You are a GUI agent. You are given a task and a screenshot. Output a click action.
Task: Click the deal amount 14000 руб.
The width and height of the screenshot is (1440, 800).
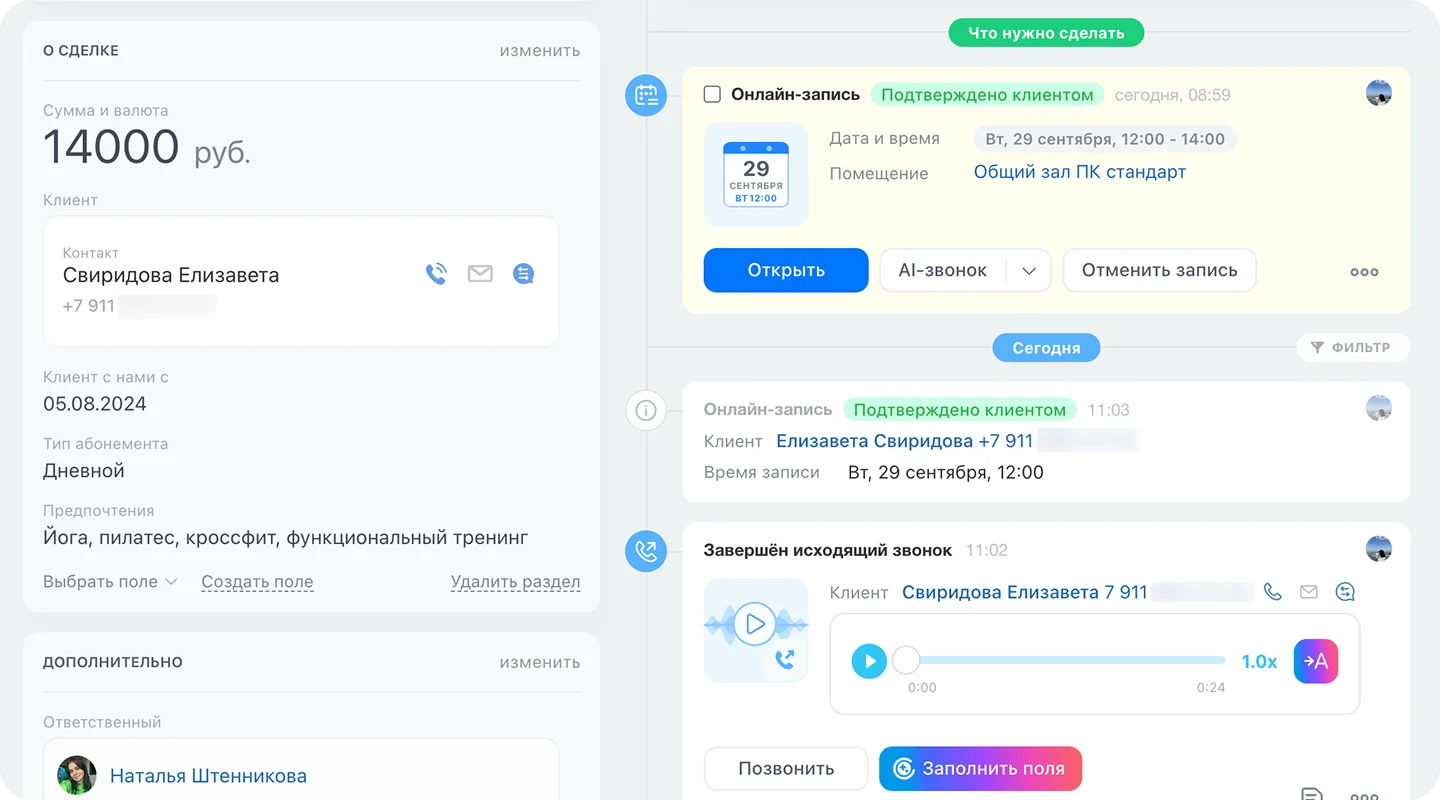coord(146,148)
